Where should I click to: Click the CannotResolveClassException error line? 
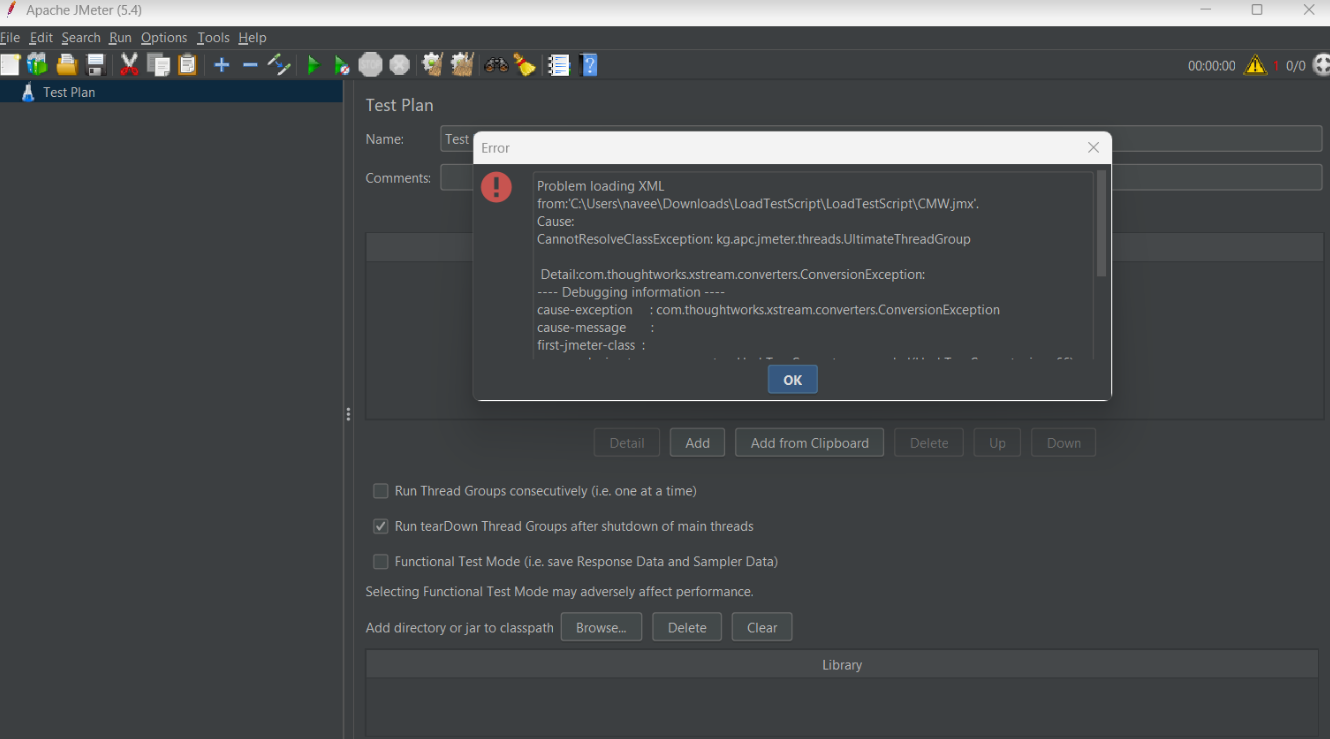coord(754,239)
